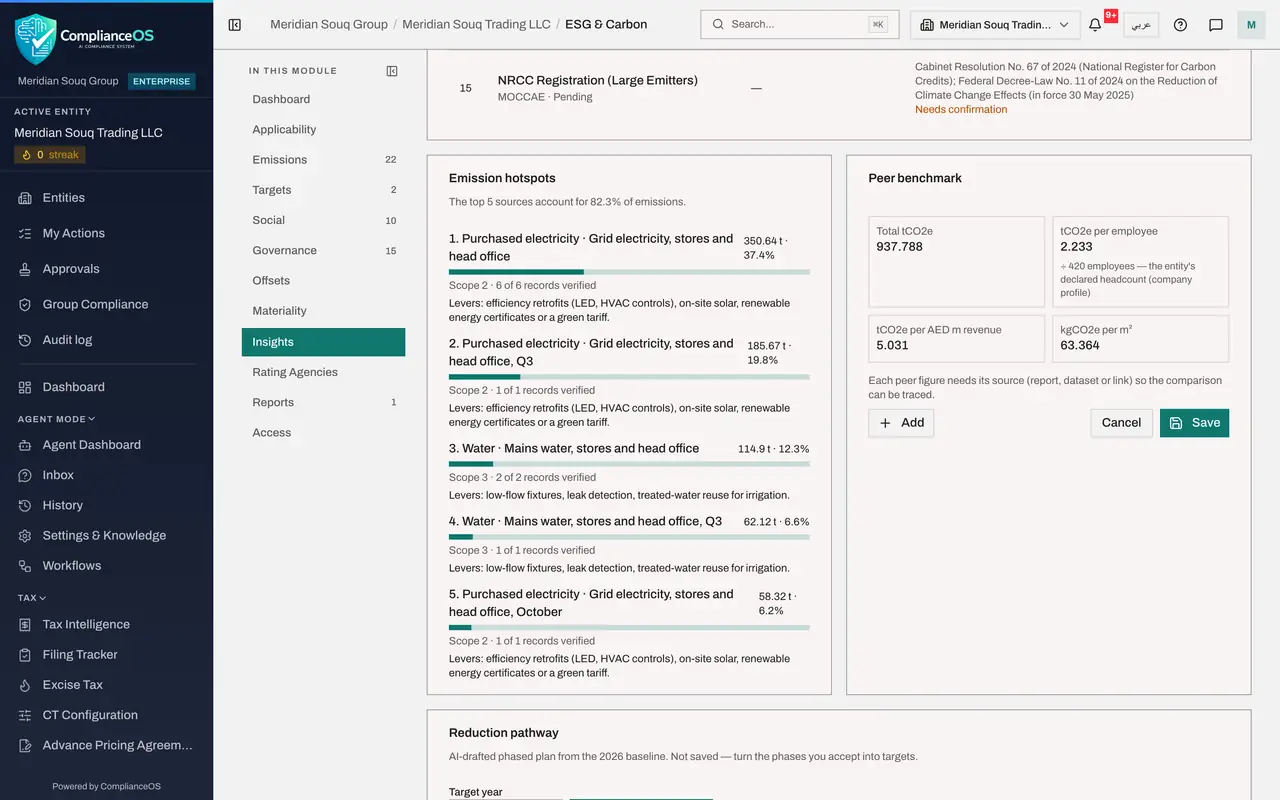Viewport: 1280px width, 800px height.
Task: Collapse the Agent Mode section
Action: [x=56, y=419]
